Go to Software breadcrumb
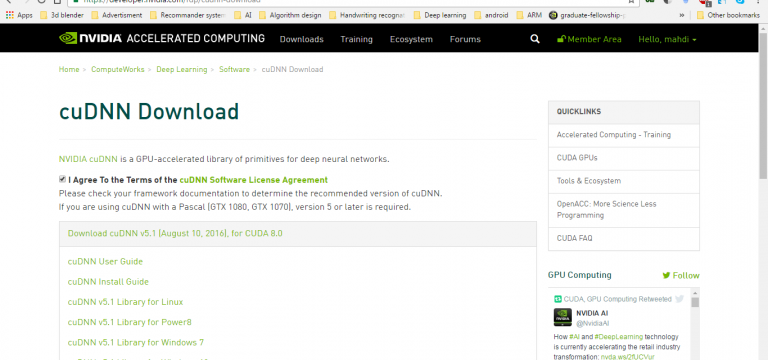 (x=234, y=70)
